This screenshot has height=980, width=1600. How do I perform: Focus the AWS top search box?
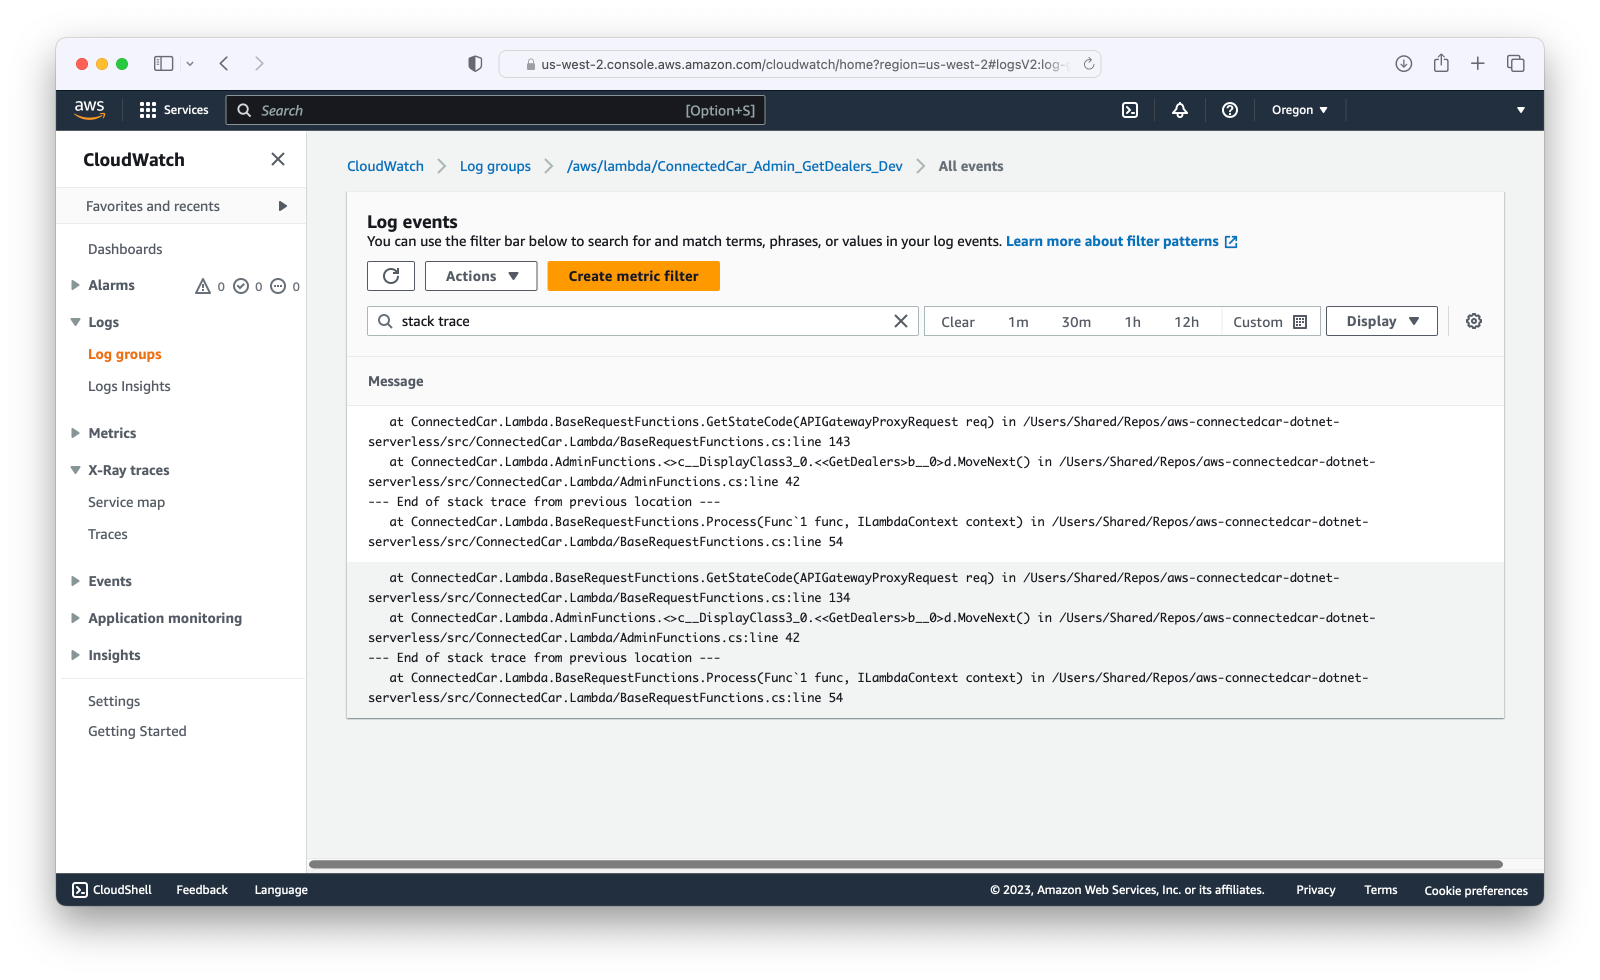coord(496,110)
